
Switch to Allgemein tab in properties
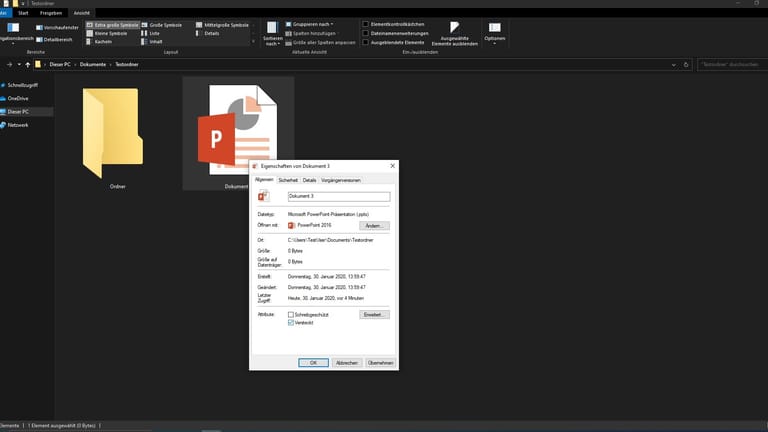tap(264, 180)
